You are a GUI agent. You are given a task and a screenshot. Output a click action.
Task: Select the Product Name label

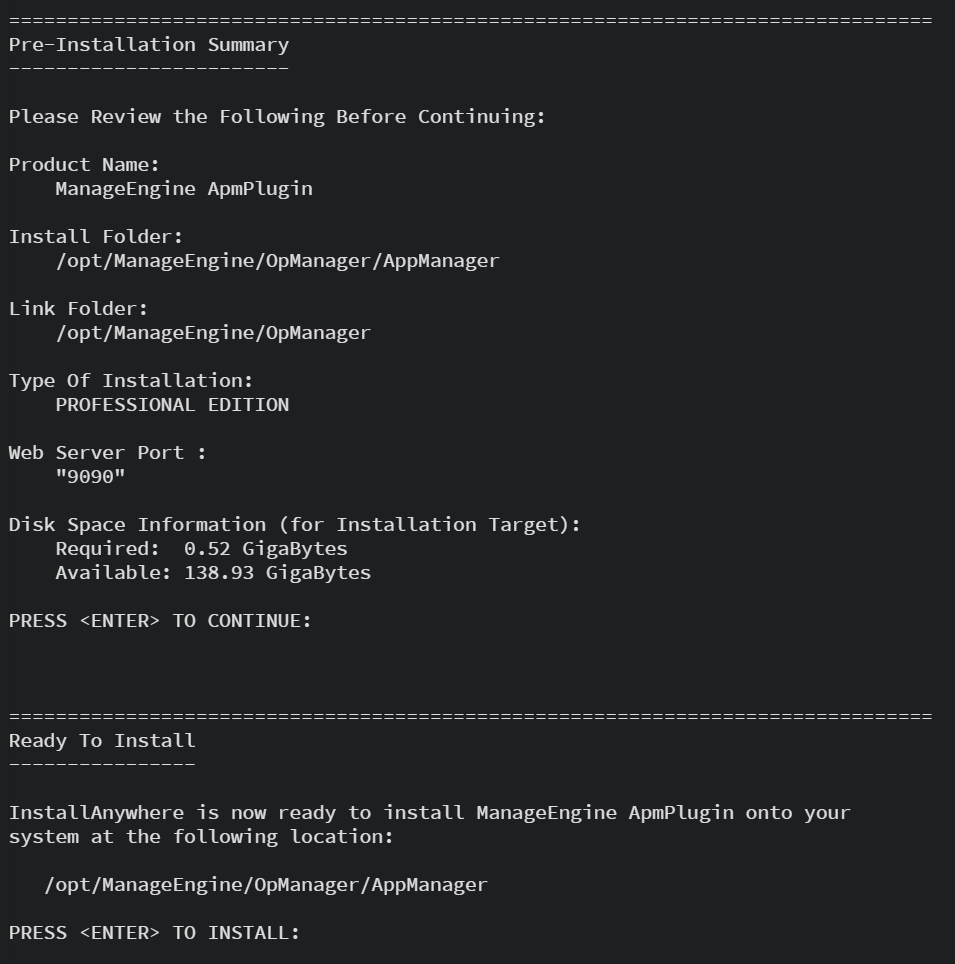(x=84, y=164)
